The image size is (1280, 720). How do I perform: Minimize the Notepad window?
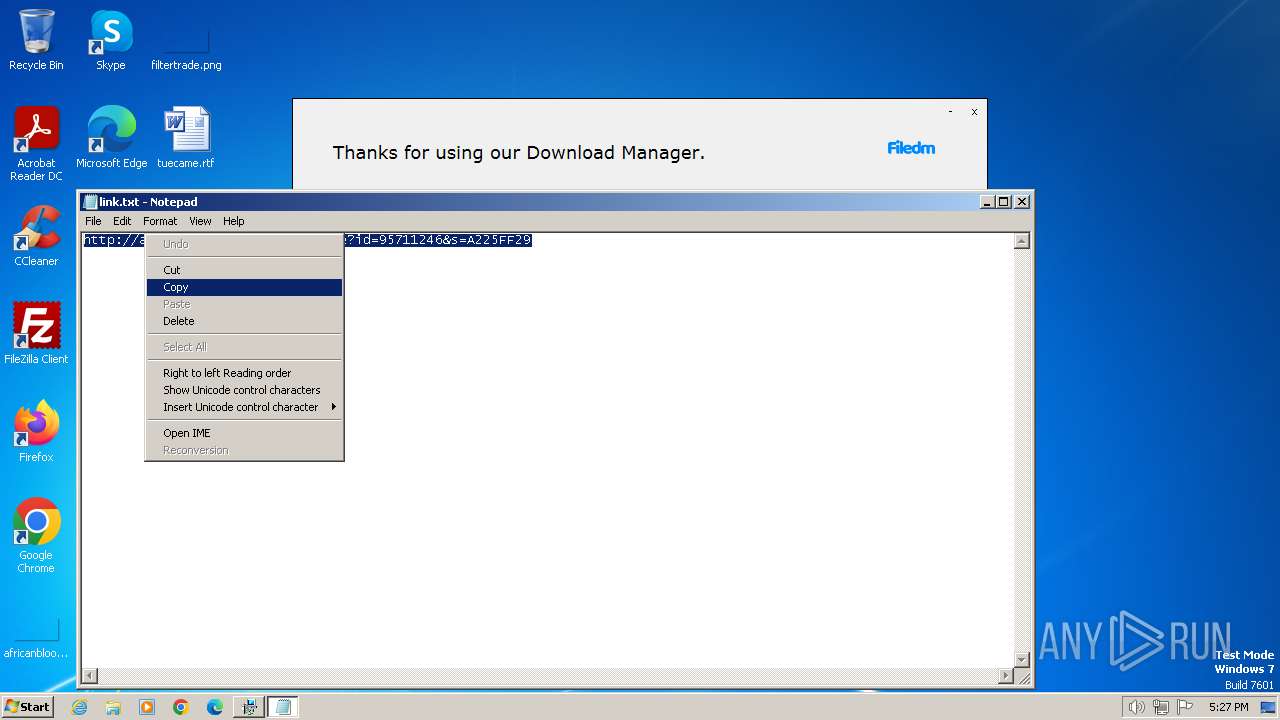click(987, 202)
